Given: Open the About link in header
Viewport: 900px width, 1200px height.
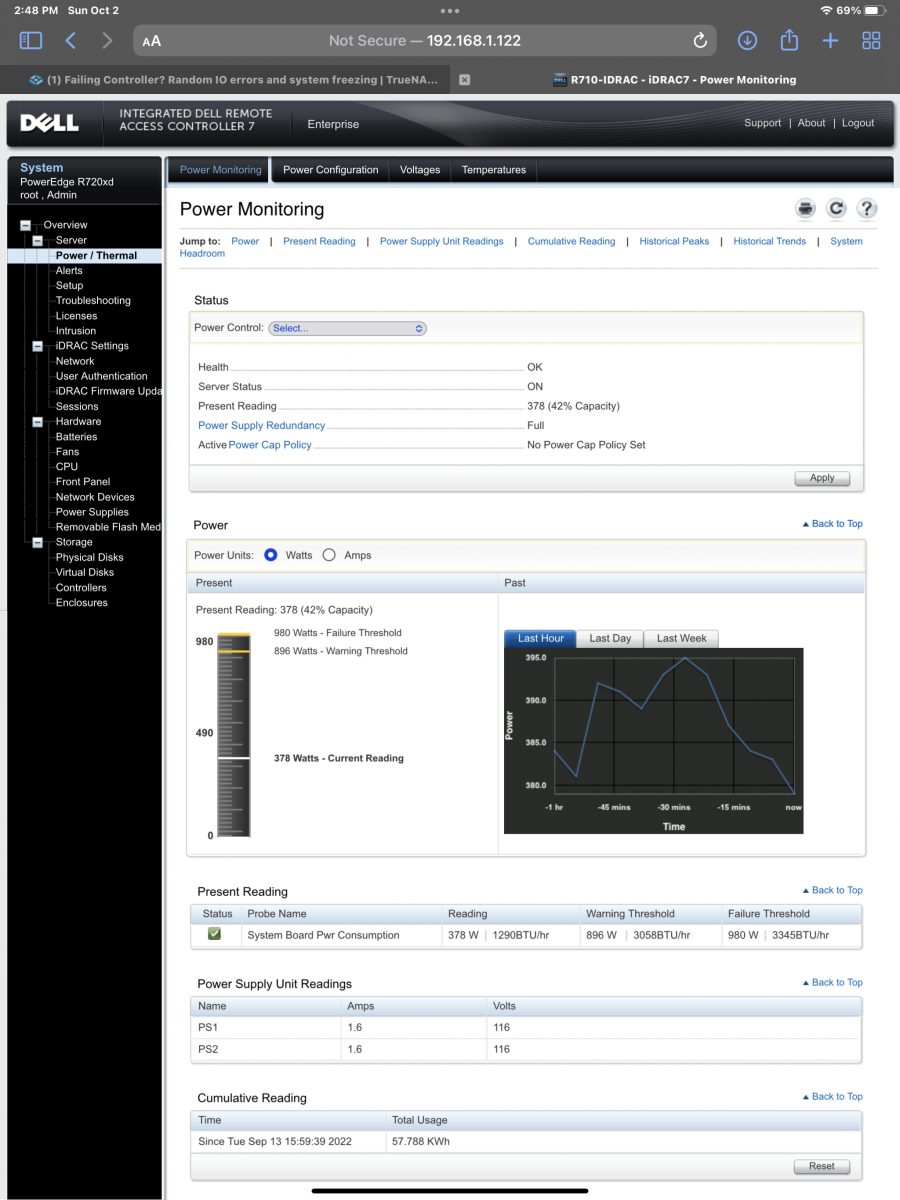Looking at the screenshot, I should 811,123.
